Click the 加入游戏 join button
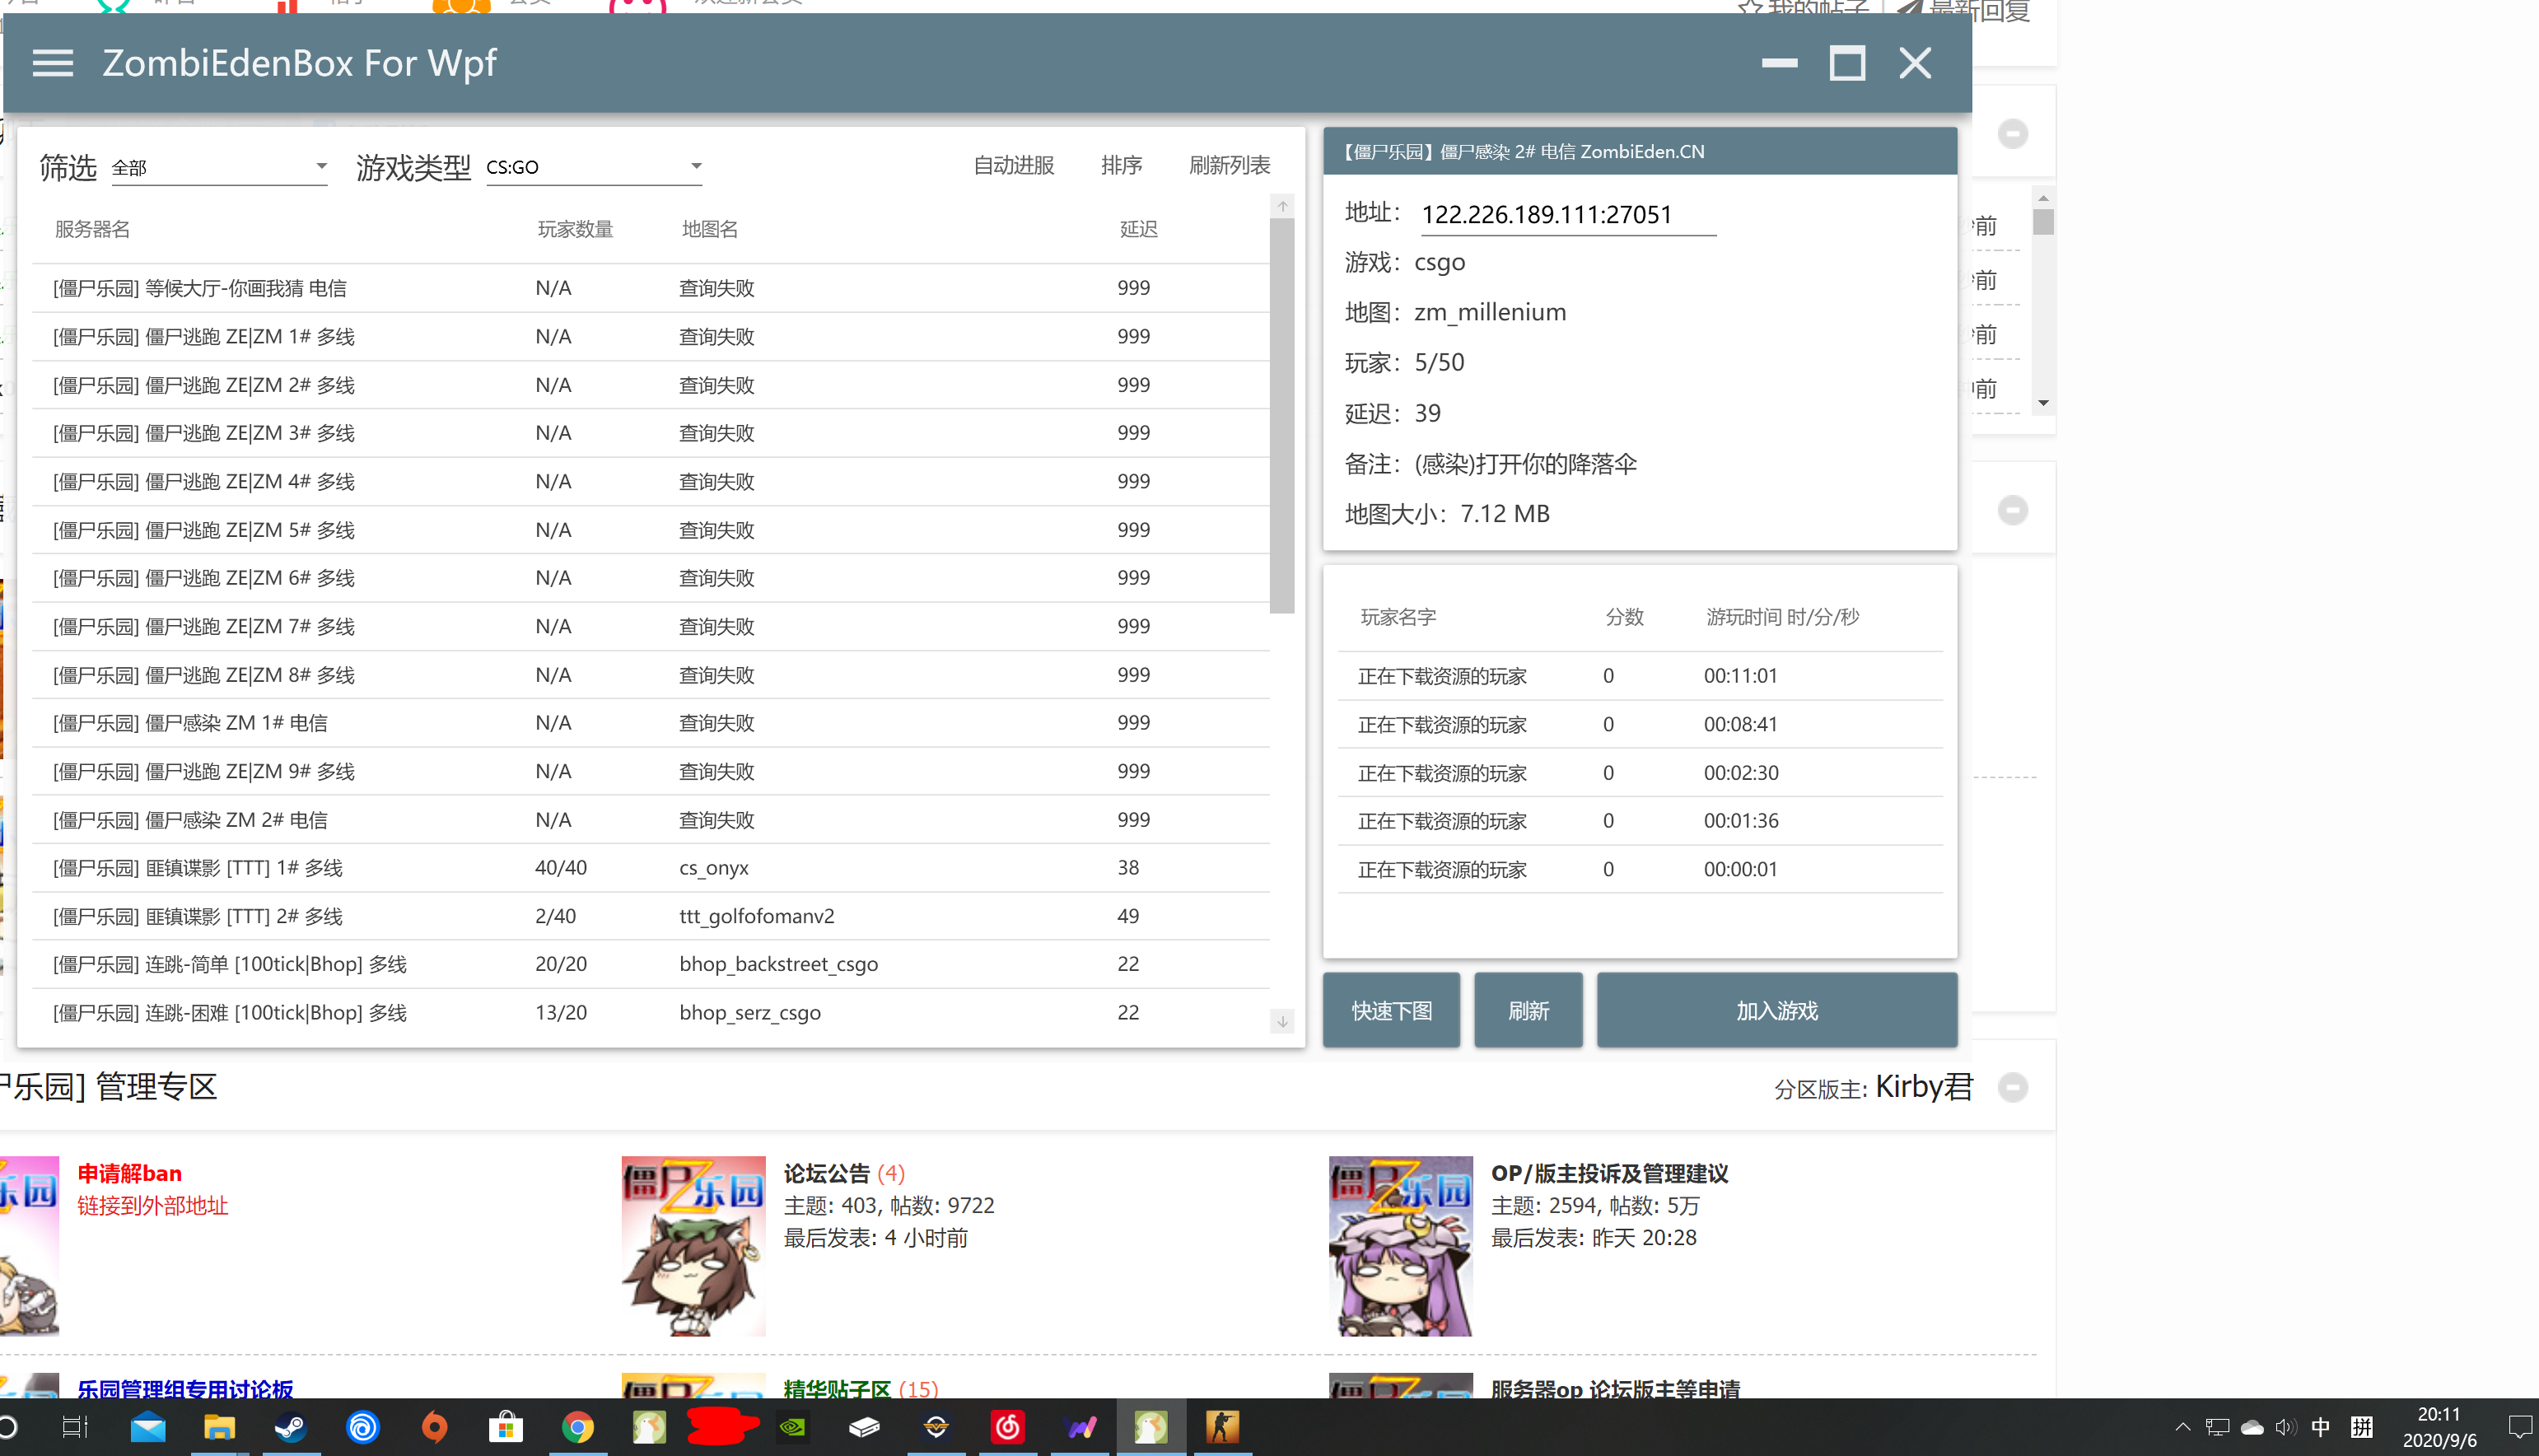The image size is (2539, 1456). click(x=1777, y=1011)
